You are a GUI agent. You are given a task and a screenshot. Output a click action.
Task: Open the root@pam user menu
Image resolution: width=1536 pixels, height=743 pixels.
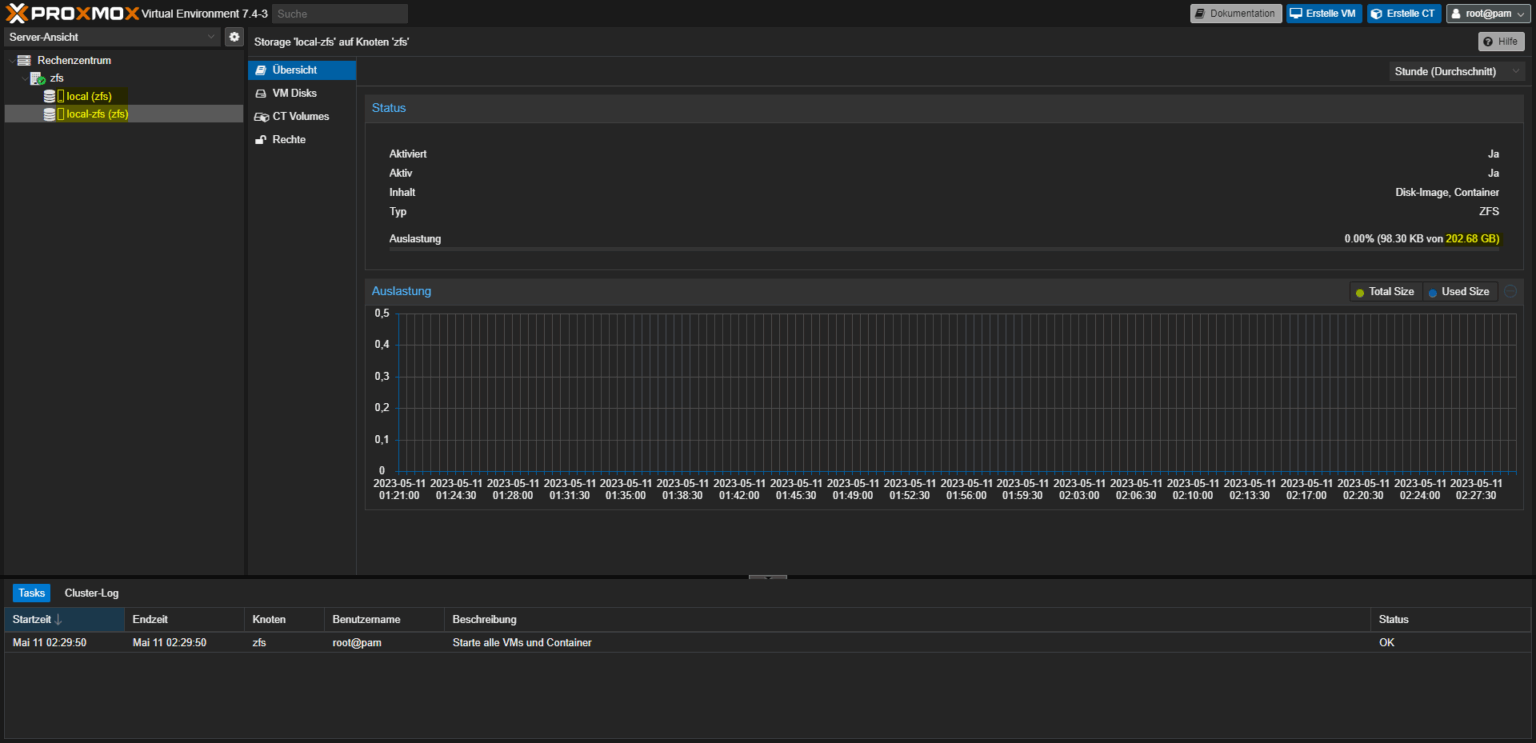1487,13
